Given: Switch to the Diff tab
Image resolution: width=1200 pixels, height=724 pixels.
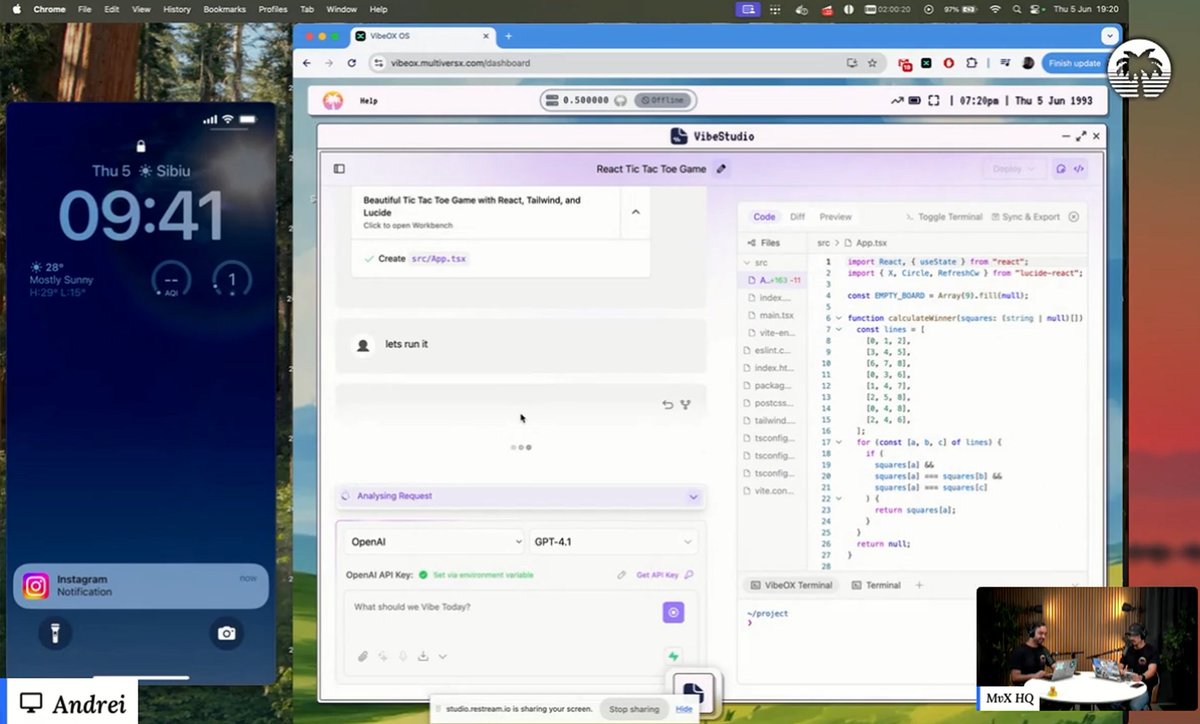Looking at the screenshot, I should point(797,216).
